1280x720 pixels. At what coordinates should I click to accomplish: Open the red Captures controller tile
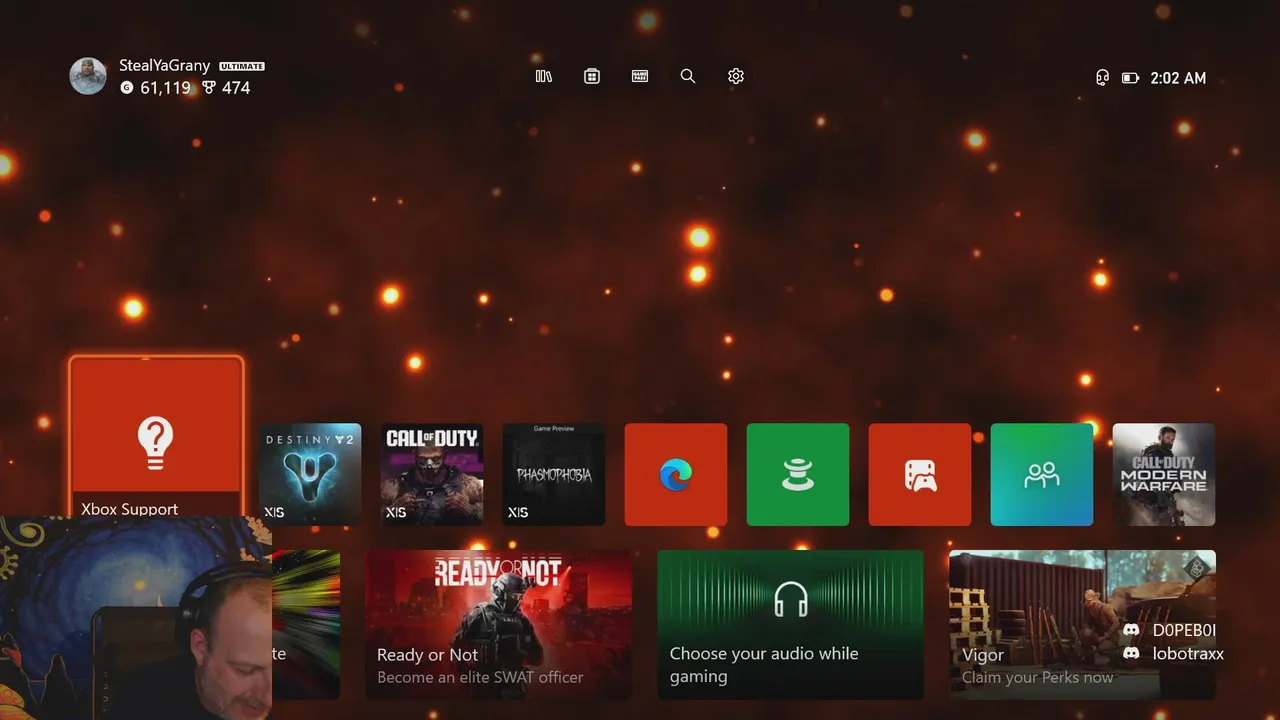(x=920, y=474)
